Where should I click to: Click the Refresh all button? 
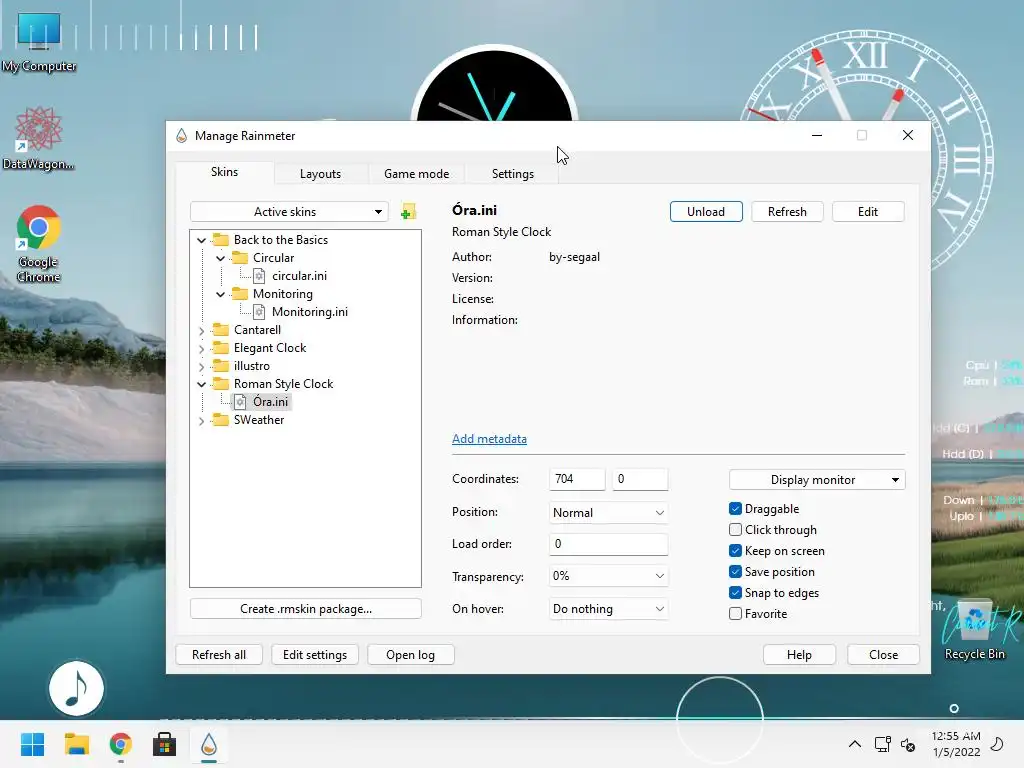219,654
